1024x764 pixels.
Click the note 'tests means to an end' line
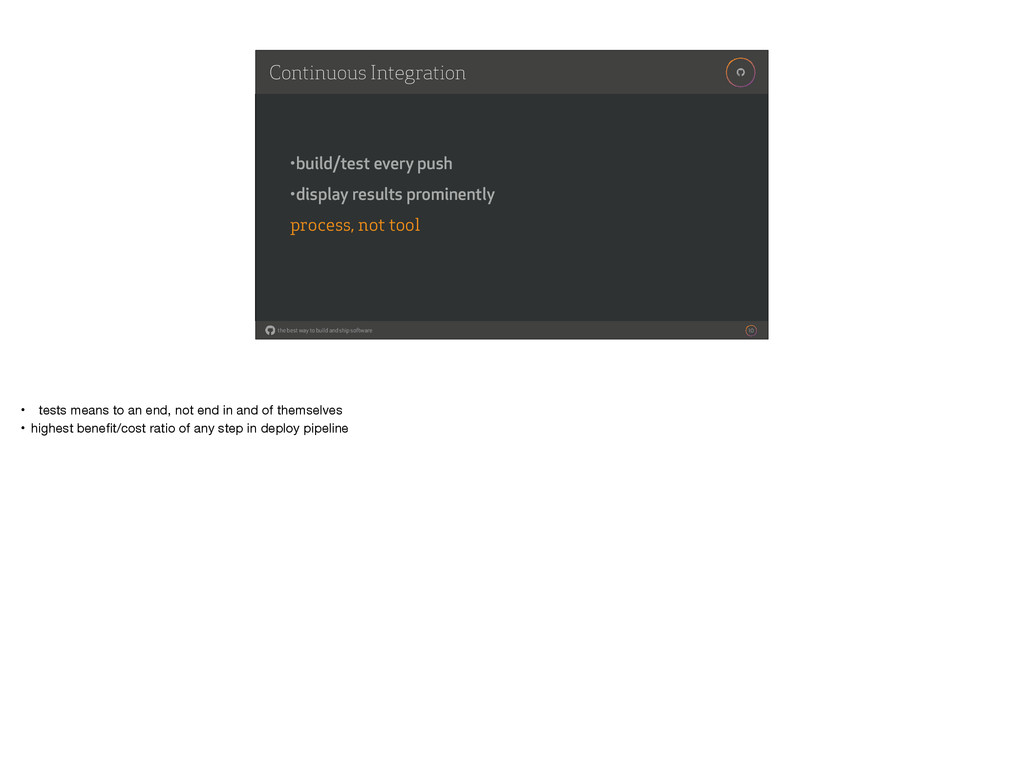click(x=190, y=410)
